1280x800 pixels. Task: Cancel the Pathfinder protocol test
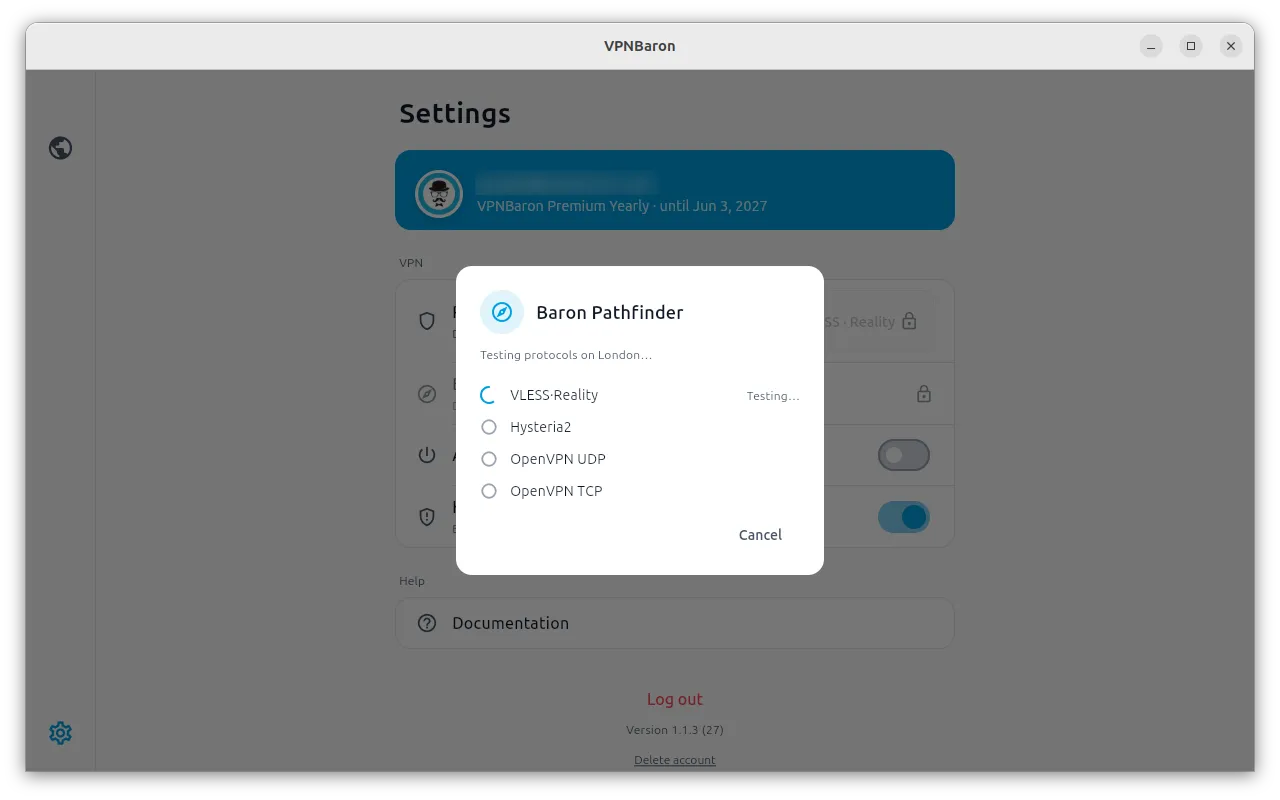(x=760, y=535)
